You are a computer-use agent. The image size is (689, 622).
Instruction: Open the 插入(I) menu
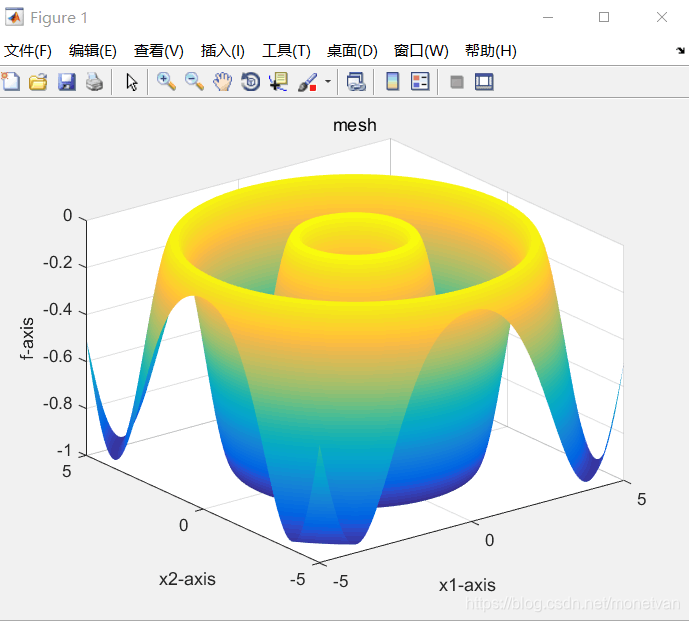pos(223,51)
